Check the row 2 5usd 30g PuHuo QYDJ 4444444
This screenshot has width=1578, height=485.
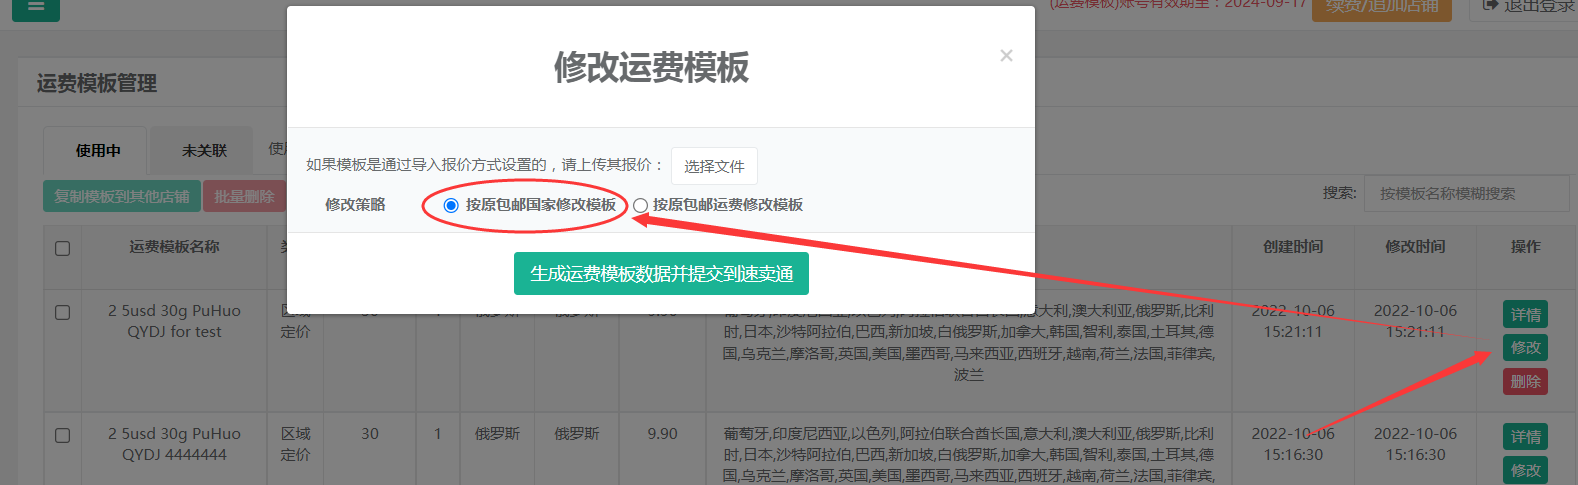point(62,435)
